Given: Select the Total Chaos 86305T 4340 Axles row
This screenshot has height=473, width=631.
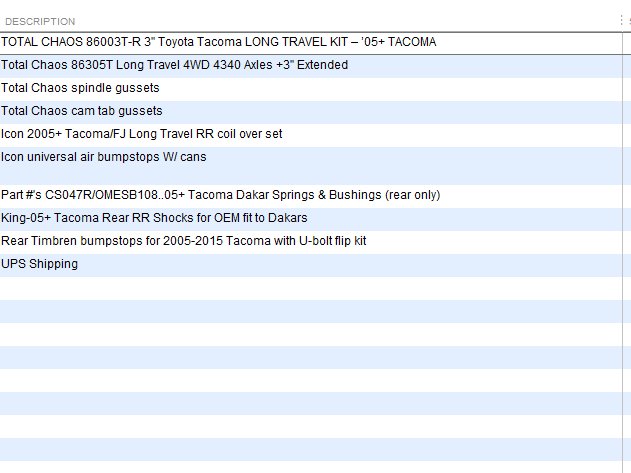Looking at the screenshot, I should 311,66.
